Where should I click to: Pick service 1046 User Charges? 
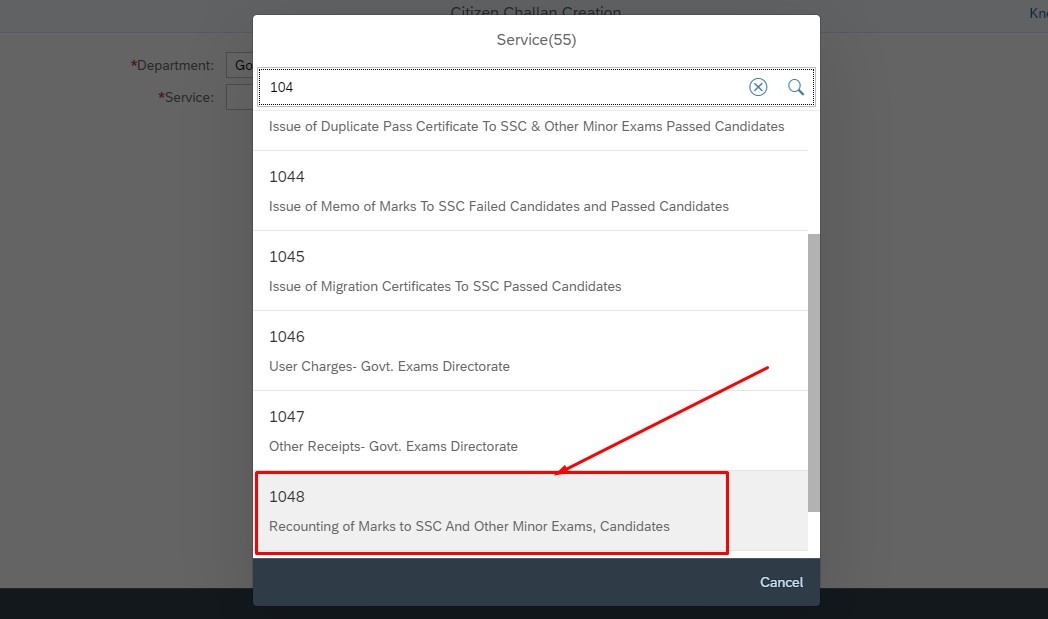tap(530, 351)
